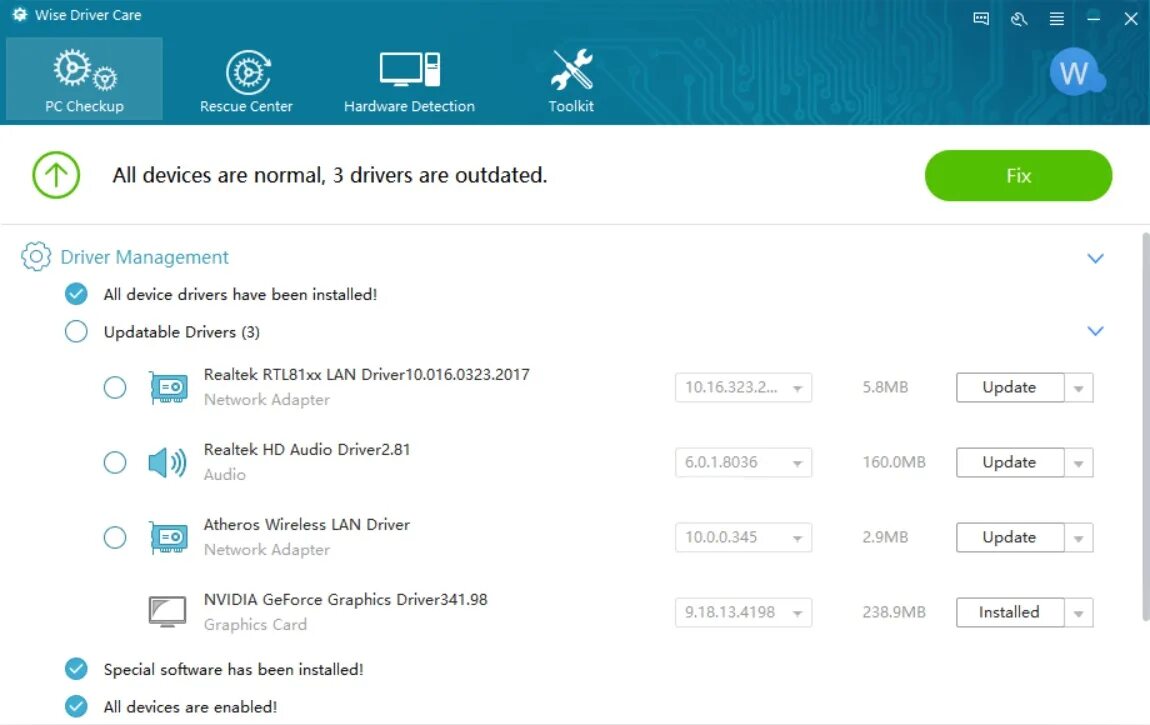Click 'NVIDIA GeForce Graphics Driver341.98' text
Viewport: 1150px width, 725px height.
pos(345,600)
